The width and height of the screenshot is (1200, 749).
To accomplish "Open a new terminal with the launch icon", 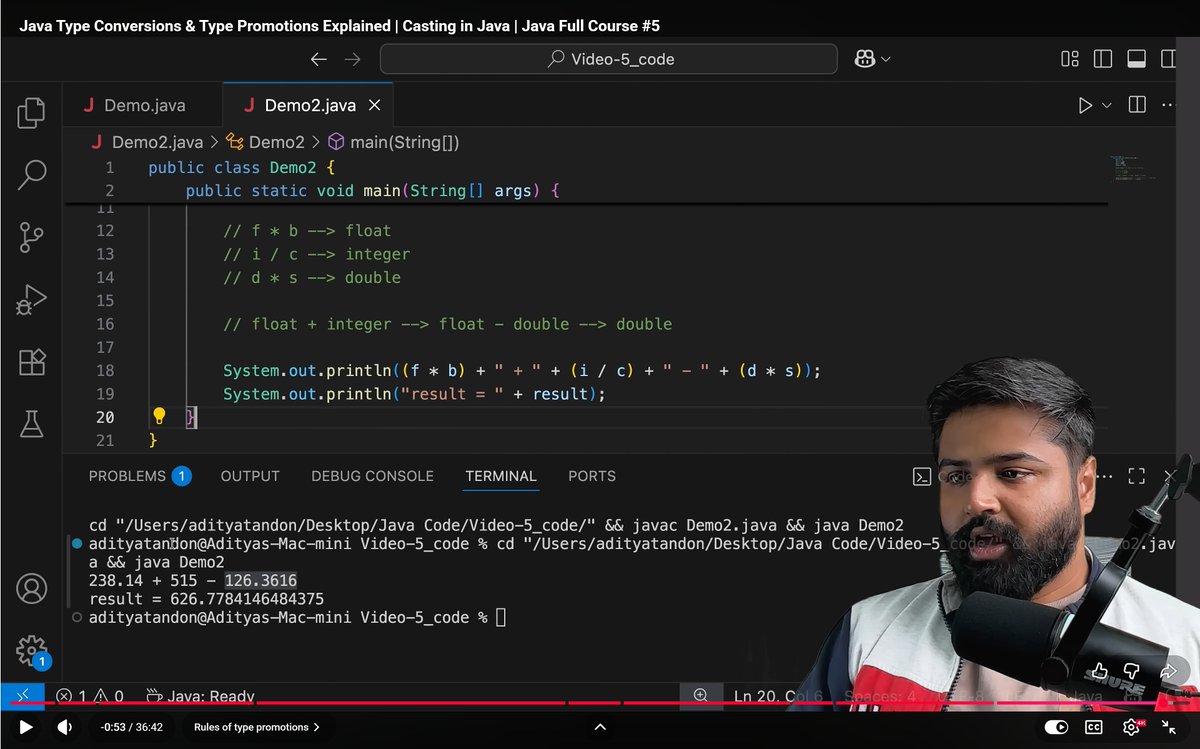I will click(922, 477).
